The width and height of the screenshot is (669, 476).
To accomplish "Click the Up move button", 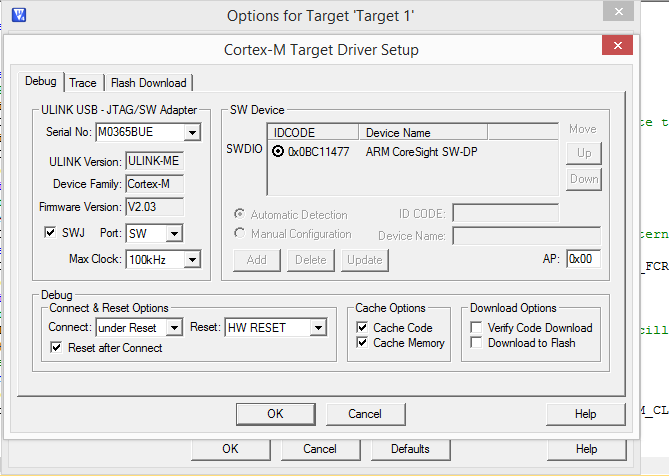I will pyautogui.click(x=584, y=153).
